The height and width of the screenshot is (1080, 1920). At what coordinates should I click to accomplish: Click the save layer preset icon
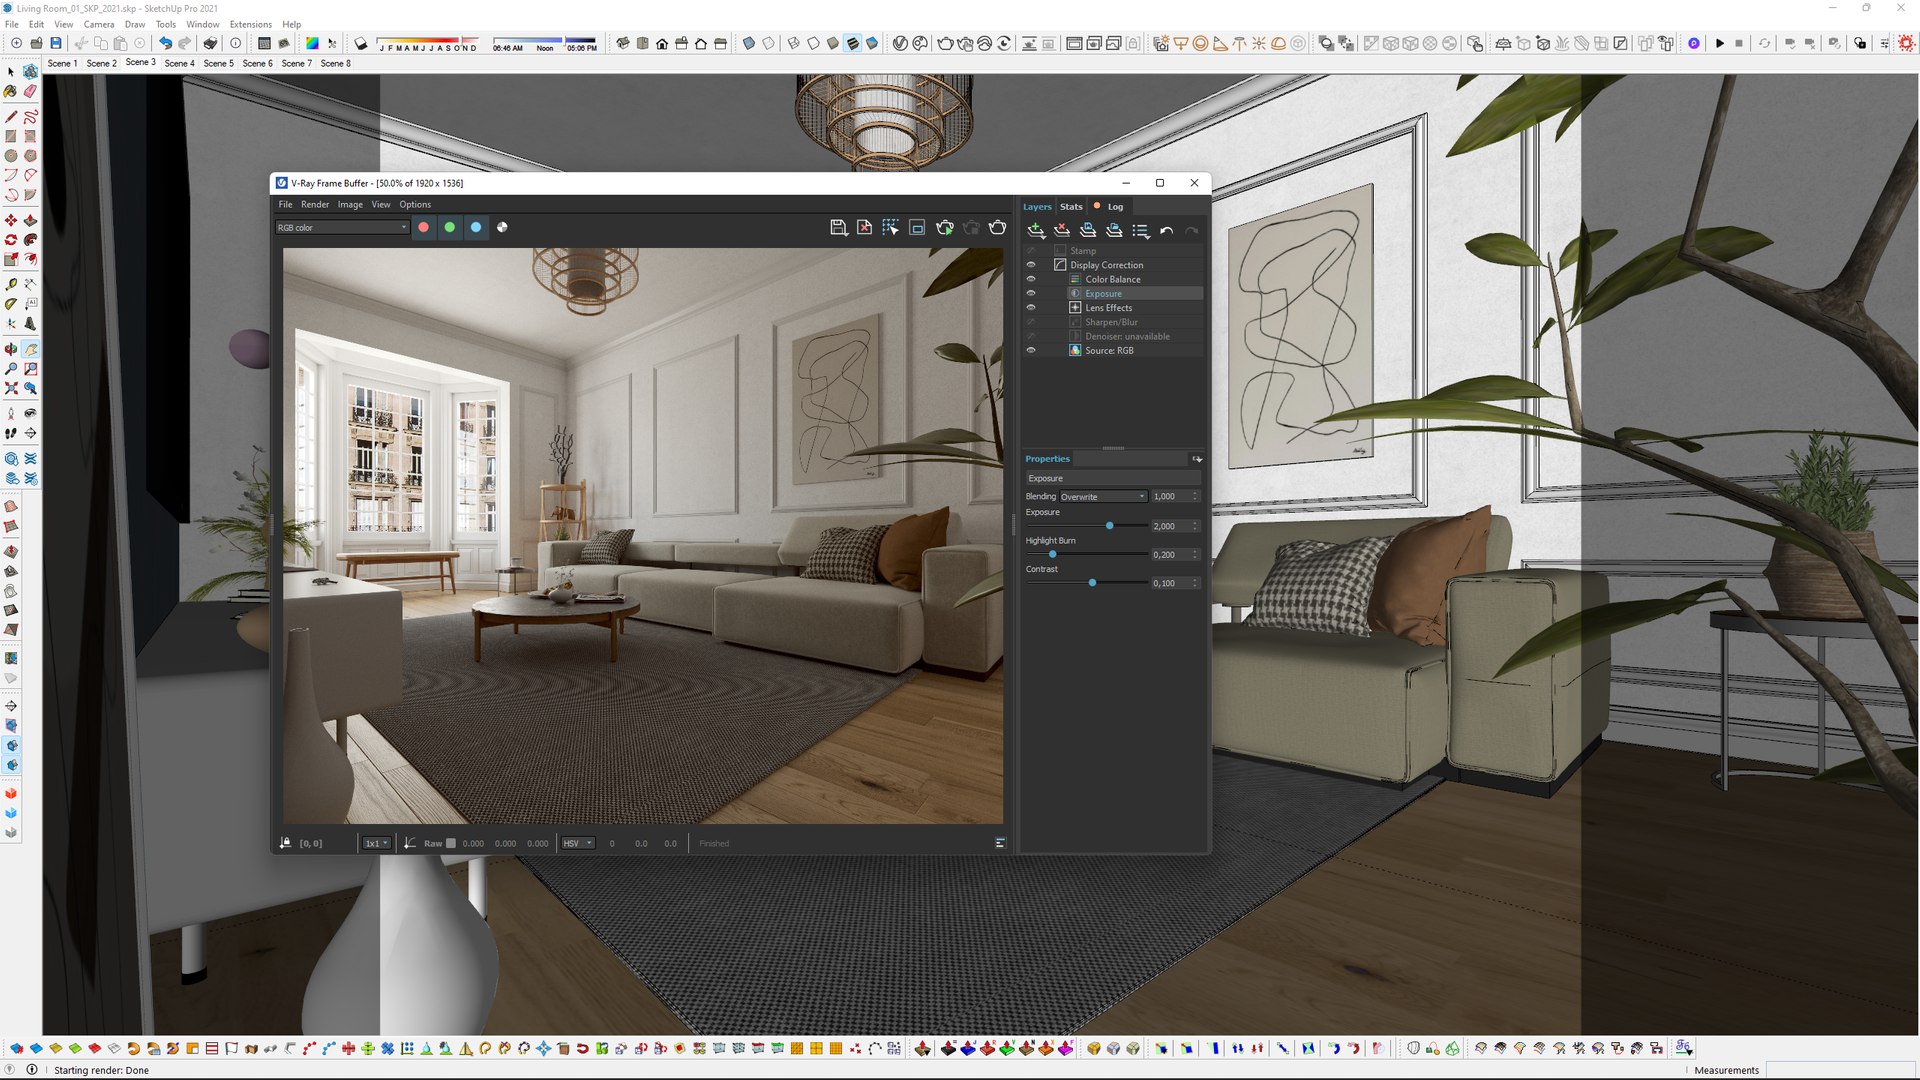pos(1088,231)
